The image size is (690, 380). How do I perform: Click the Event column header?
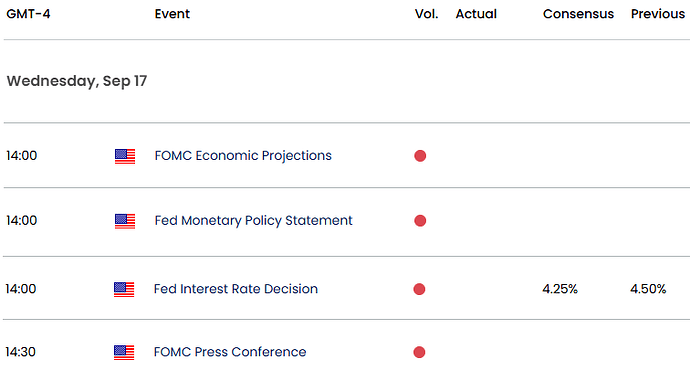[x=172, y=14]
